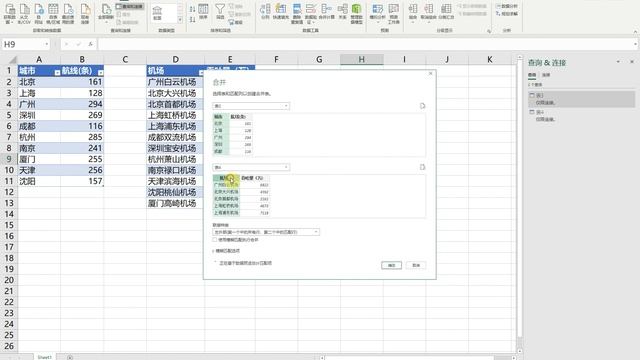Image resolution: width=640 pixels, height=360 pixels.
Task: Open Data Validation icon
Action: point(311,14)
